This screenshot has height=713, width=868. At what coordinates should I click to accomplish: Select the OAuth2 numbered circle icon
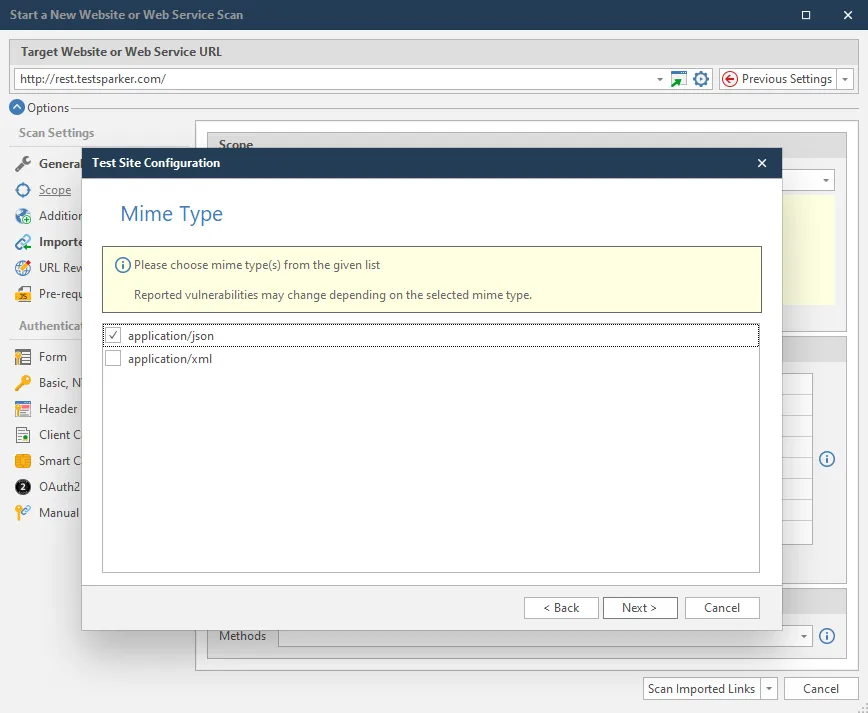point(22,486)
